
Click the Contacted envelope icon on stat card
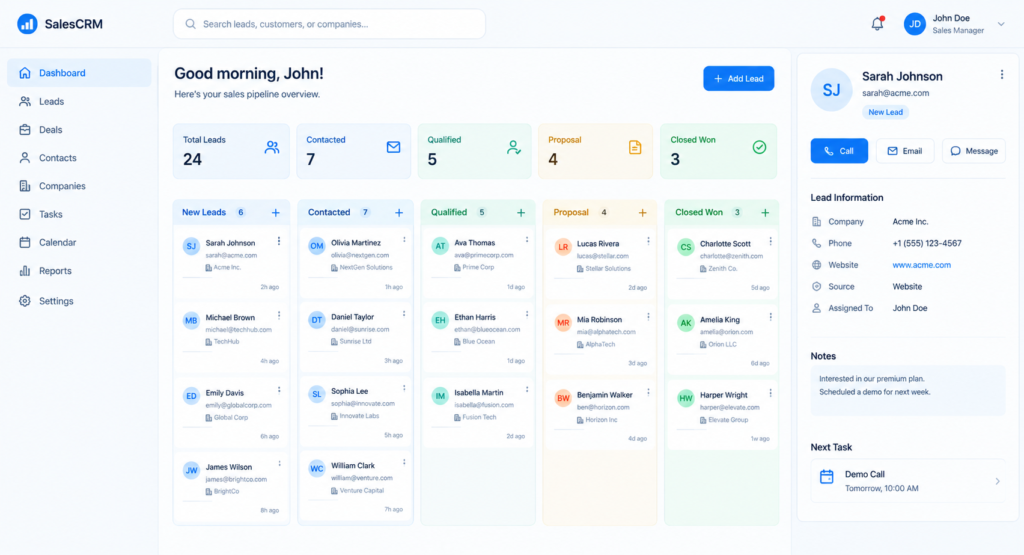point(393,148)
